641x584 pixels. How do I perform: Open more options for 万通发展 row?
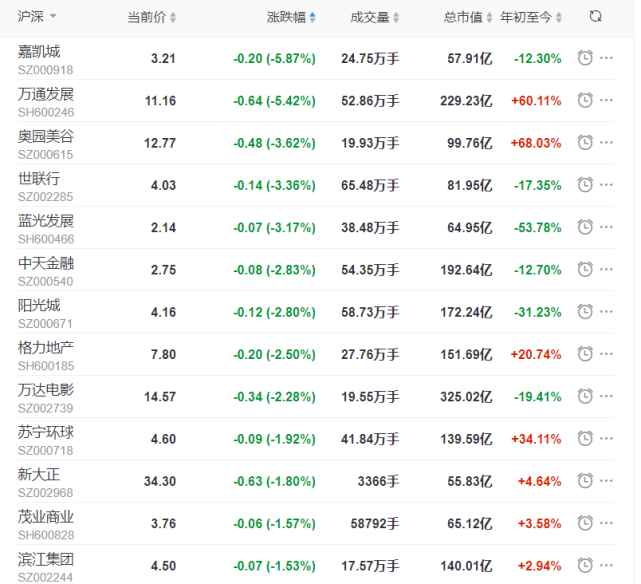(606, 100)
